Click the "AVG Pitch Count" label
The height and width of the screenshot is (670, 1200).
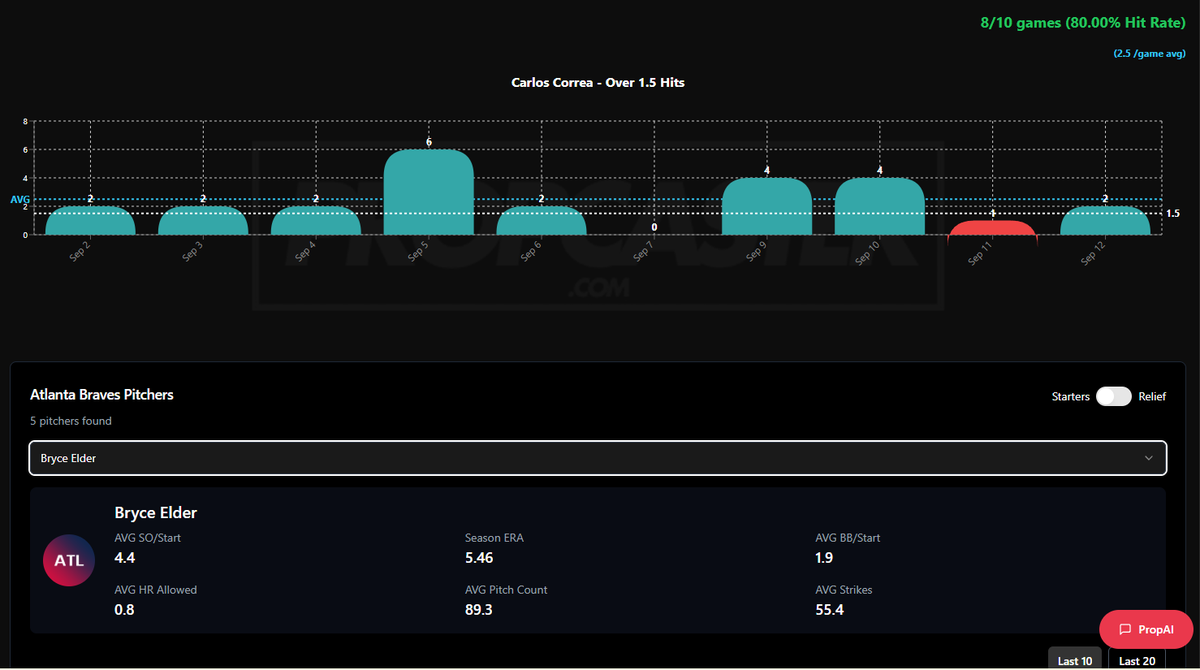[x=506, y=590]
